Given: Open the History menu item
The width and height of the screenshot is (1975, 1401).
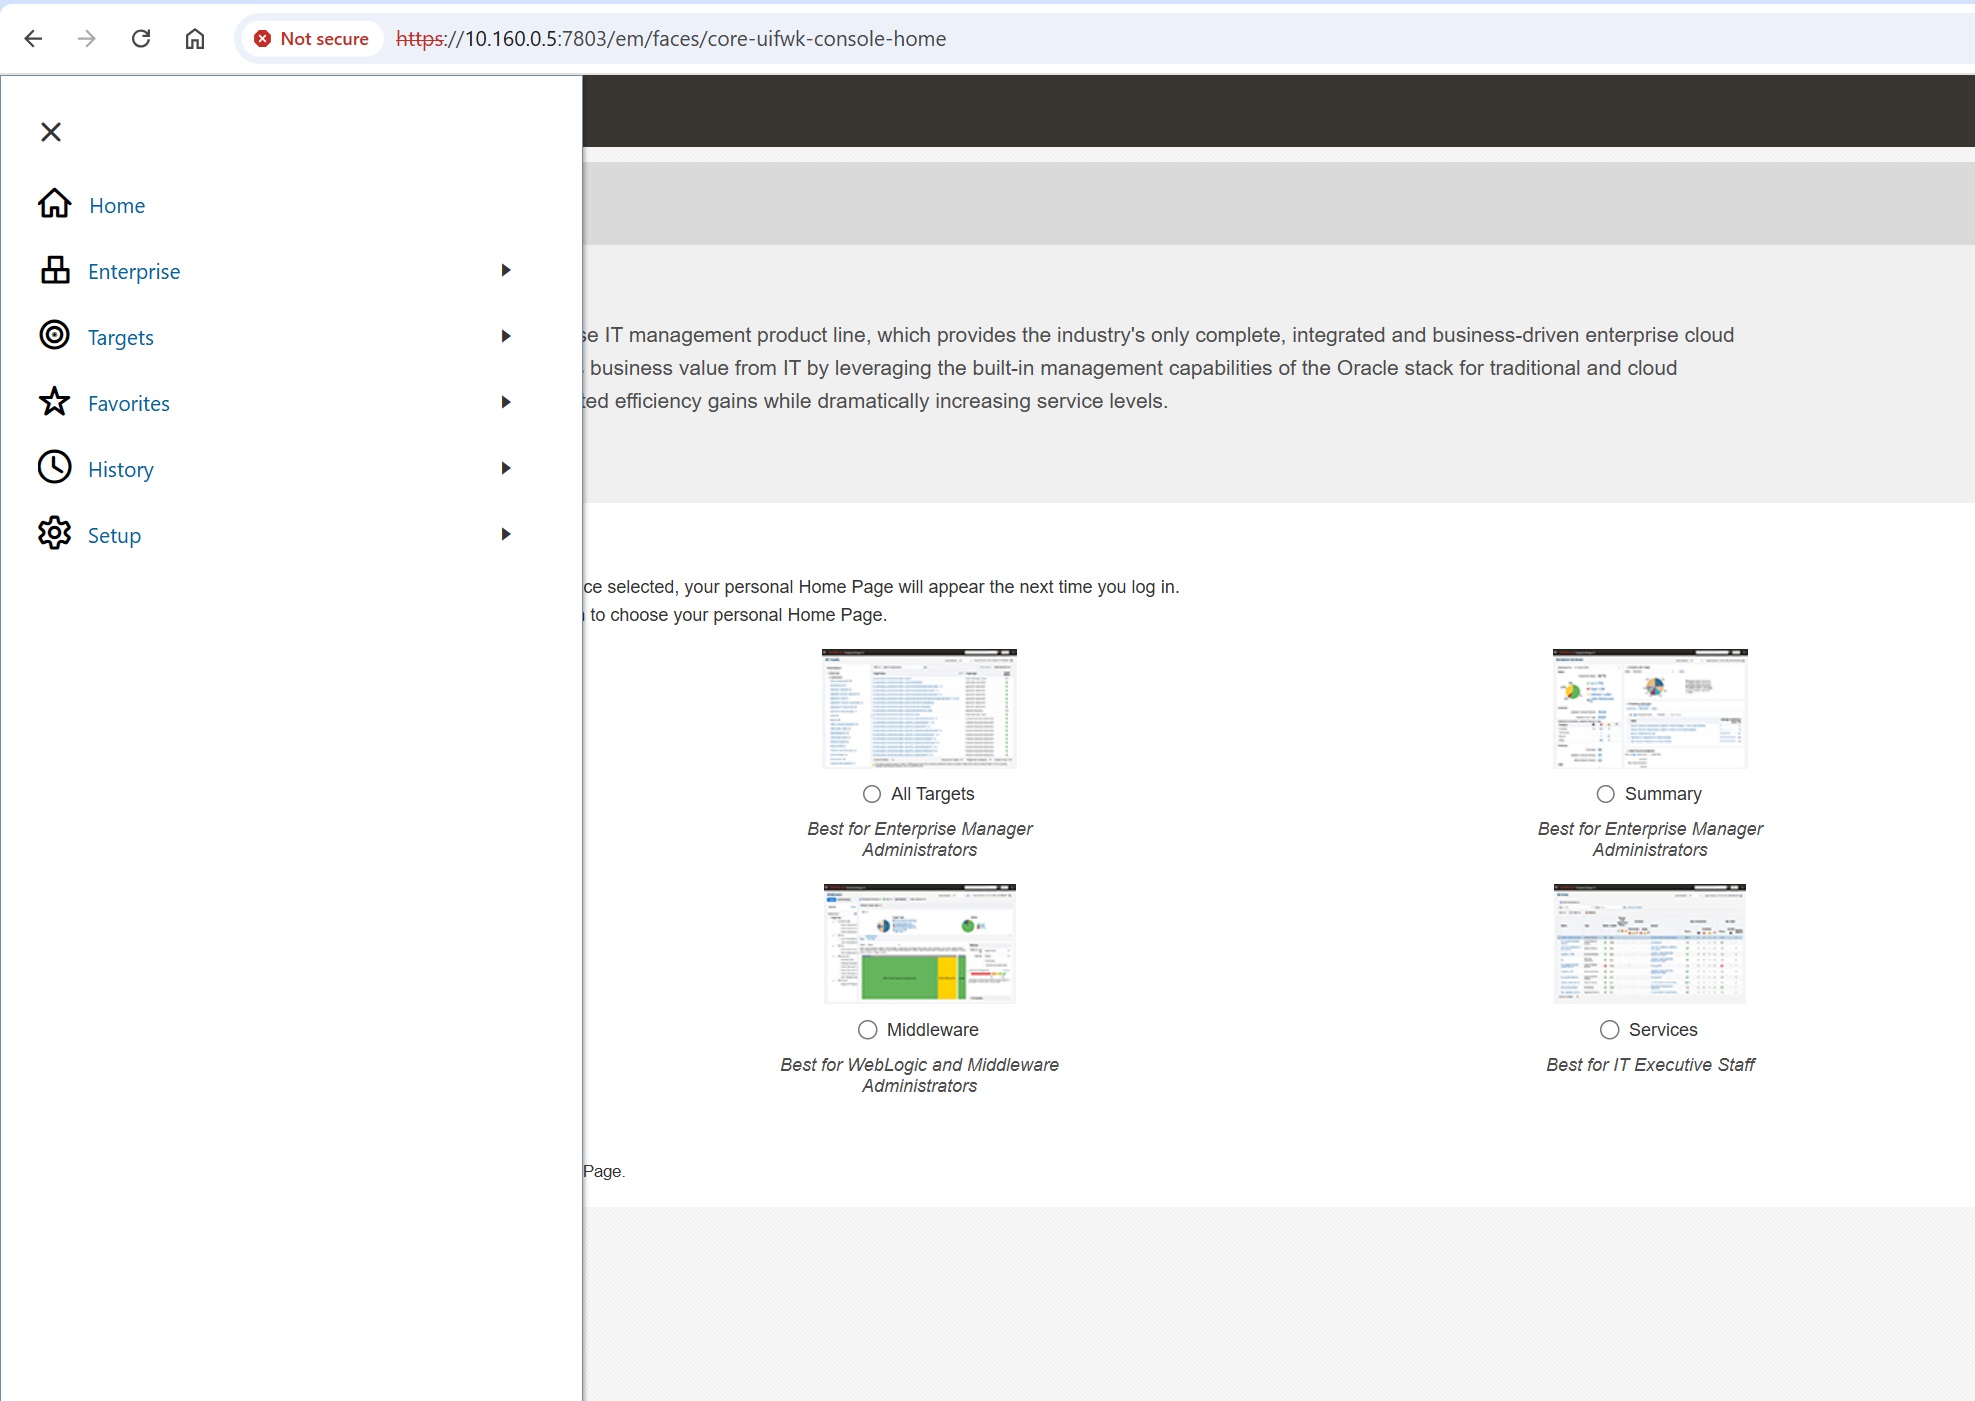Looking at the screenshot, I should point(121,470).
